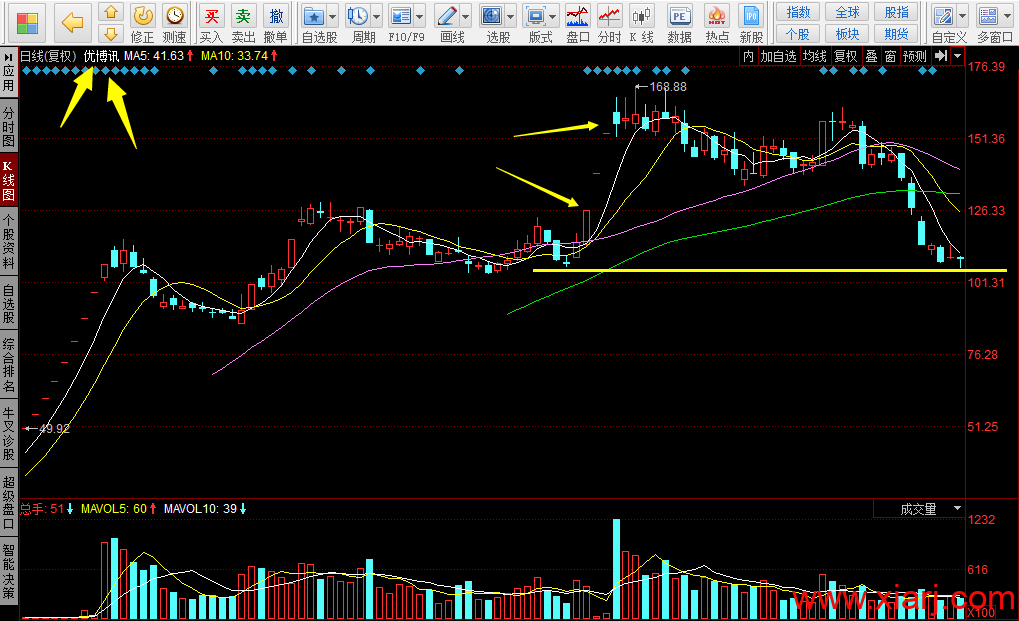Expand the 版式 layout dropdown arrow
Viewport: 1019px width, 621px height.
(553, 17)
